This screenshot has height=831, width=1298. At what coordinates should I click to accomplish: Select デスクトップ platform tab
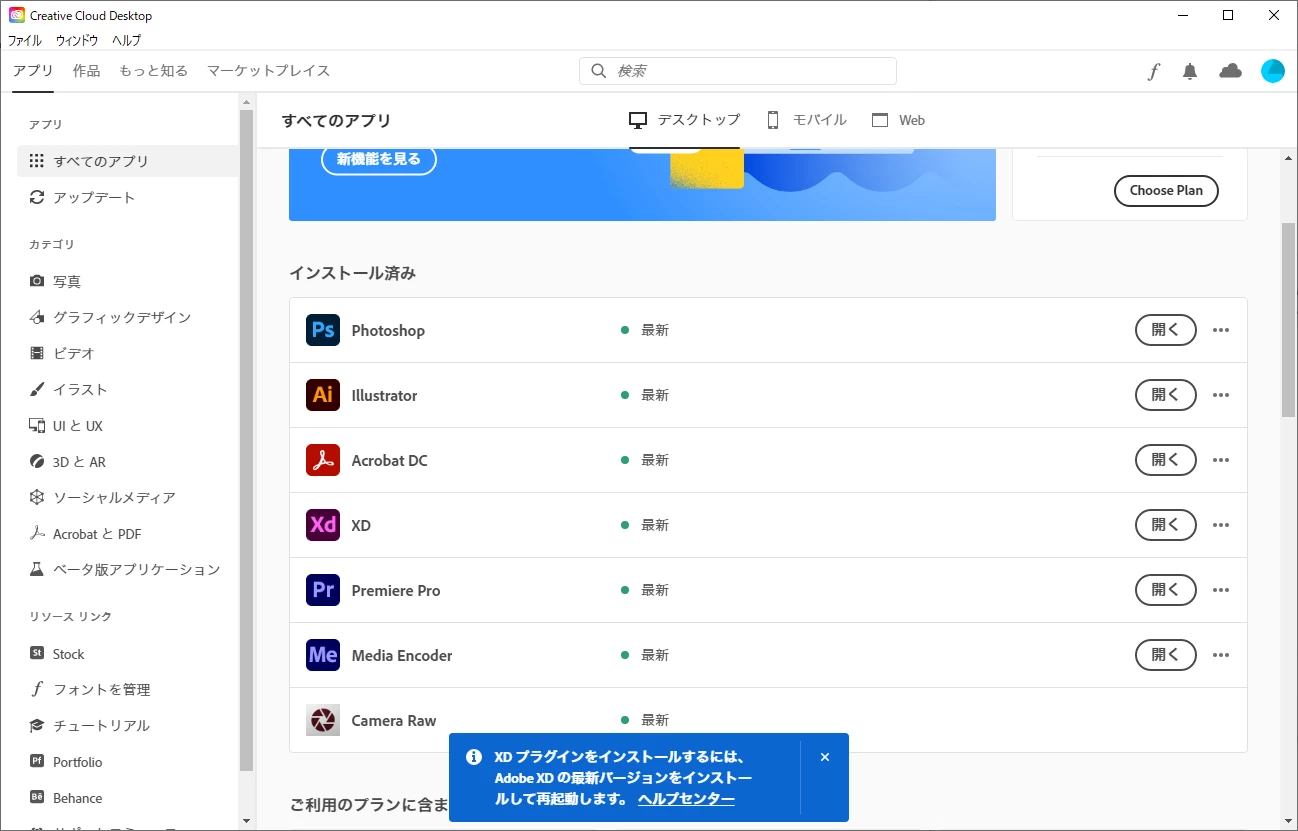click(685, 120)
